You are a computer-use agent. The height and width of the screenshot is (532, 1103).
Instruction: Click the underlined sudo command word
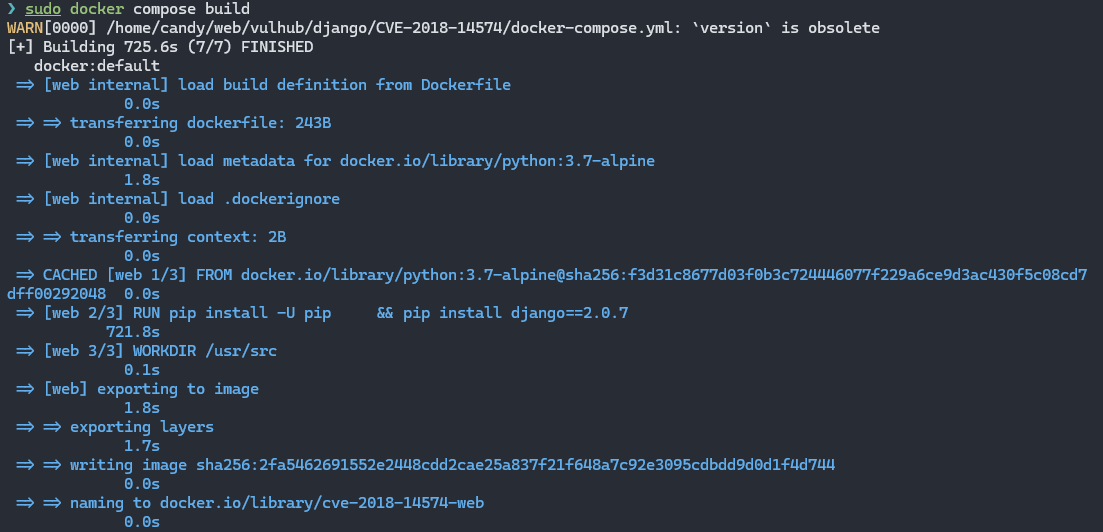pos(43,9)
